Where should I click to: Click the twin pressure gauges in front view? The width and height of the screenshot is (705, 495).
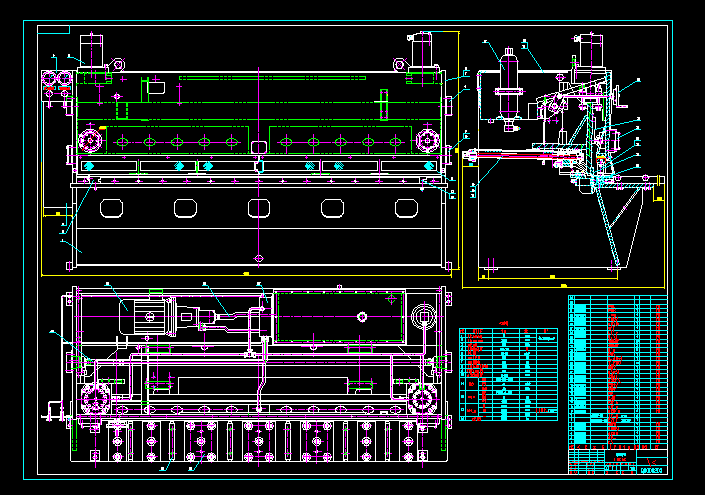pyautogui.click(x=55, y=80)
